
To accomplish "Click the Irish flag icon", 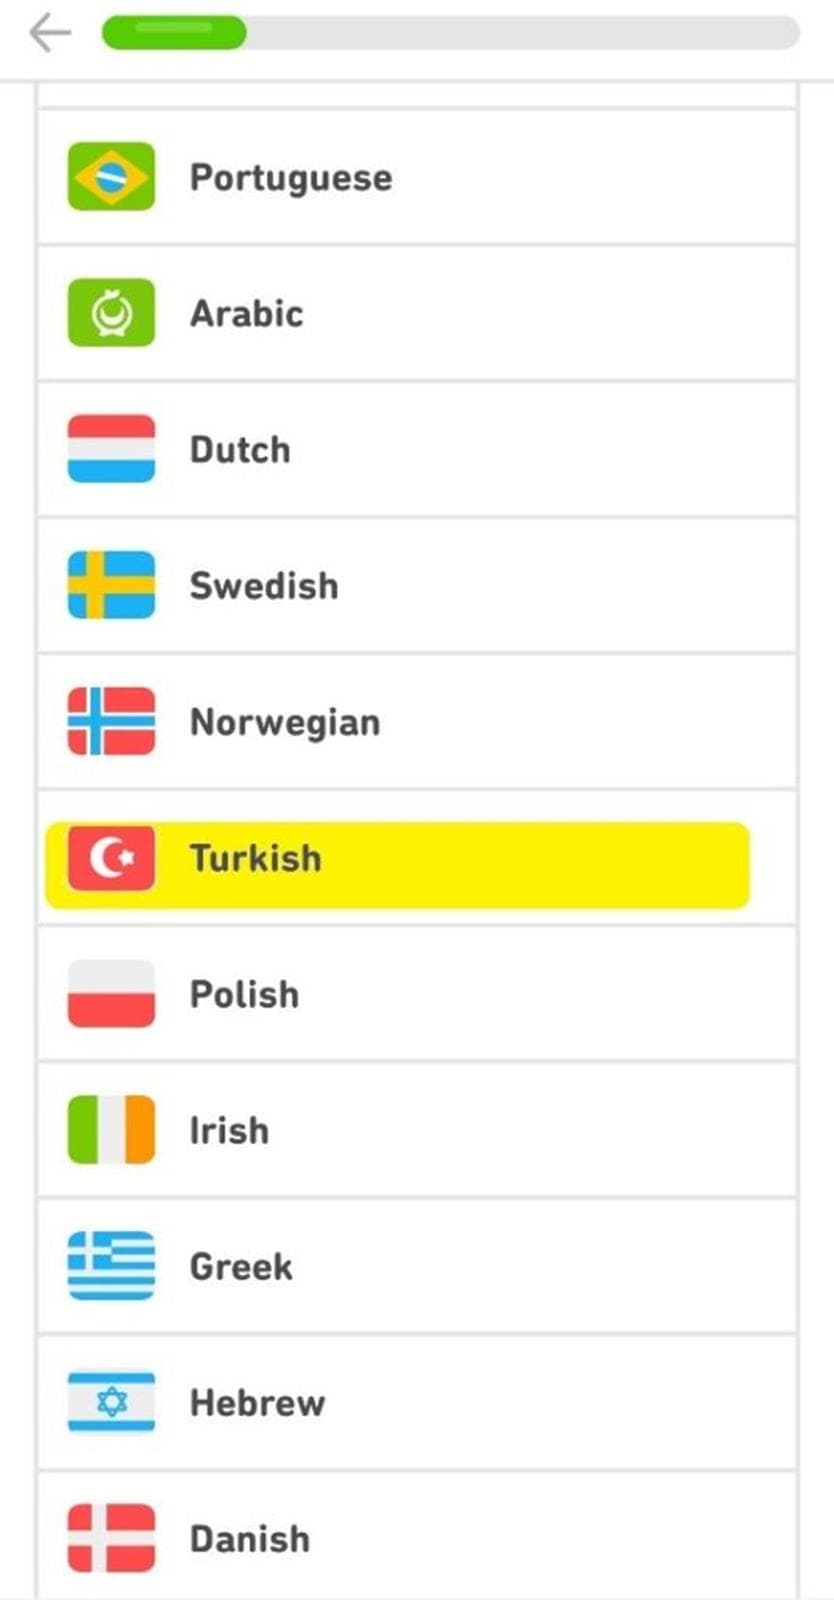I will 111,1130.
